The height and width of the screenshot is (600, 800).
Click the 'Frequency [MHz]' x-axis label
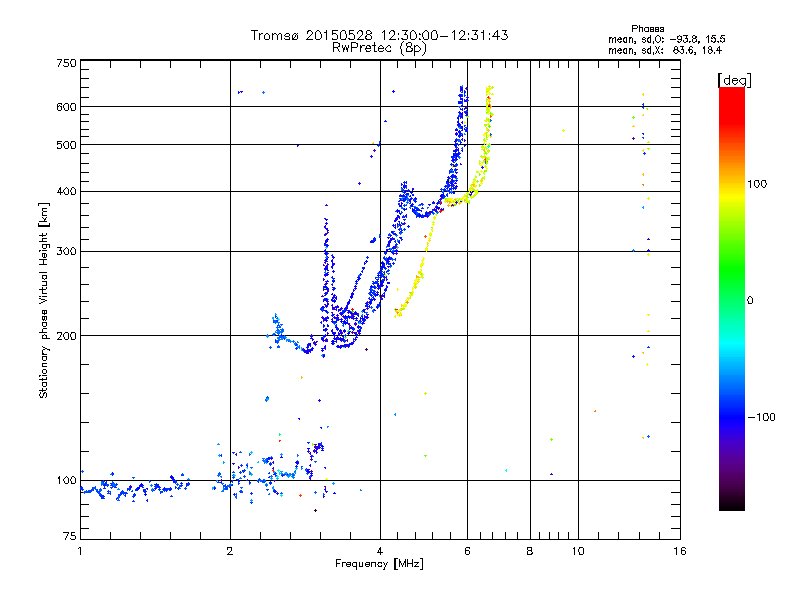pos(379,564)
